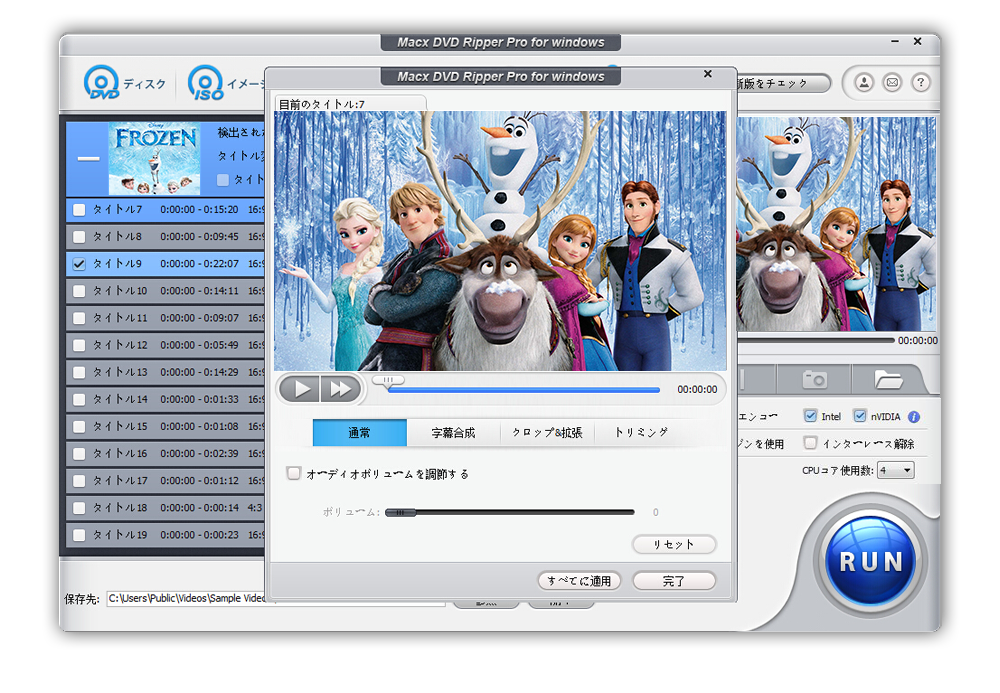Enable the インターレース解除 checkbox

810,442
